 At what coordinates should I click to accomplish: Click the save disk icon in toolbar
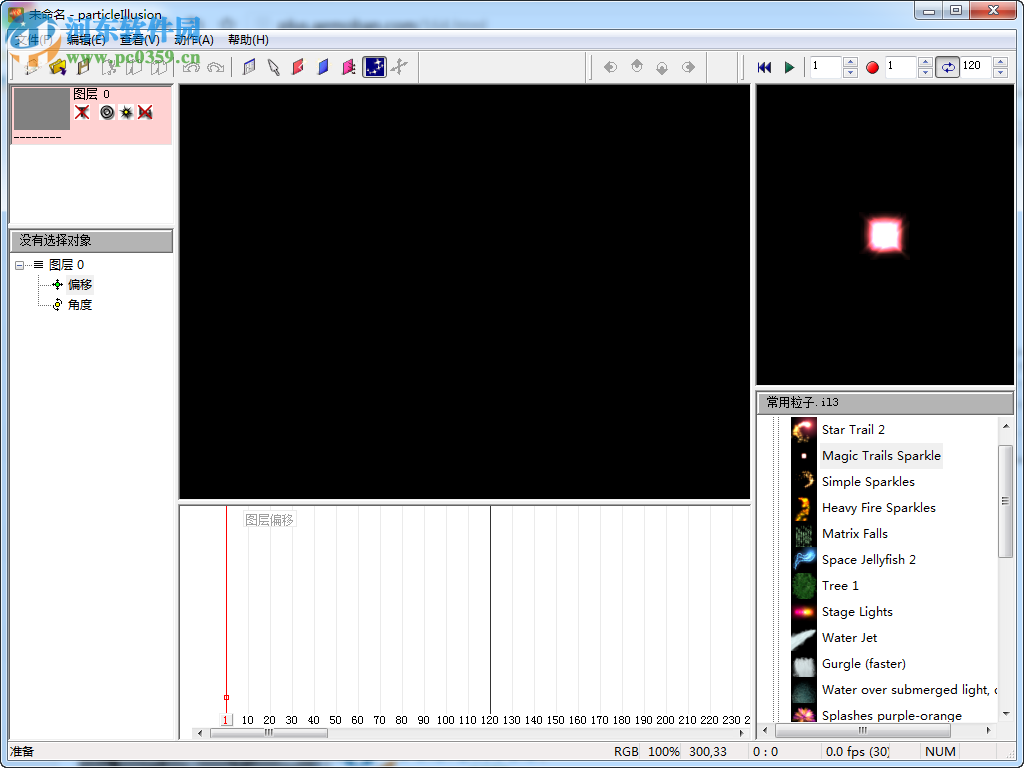84,67
